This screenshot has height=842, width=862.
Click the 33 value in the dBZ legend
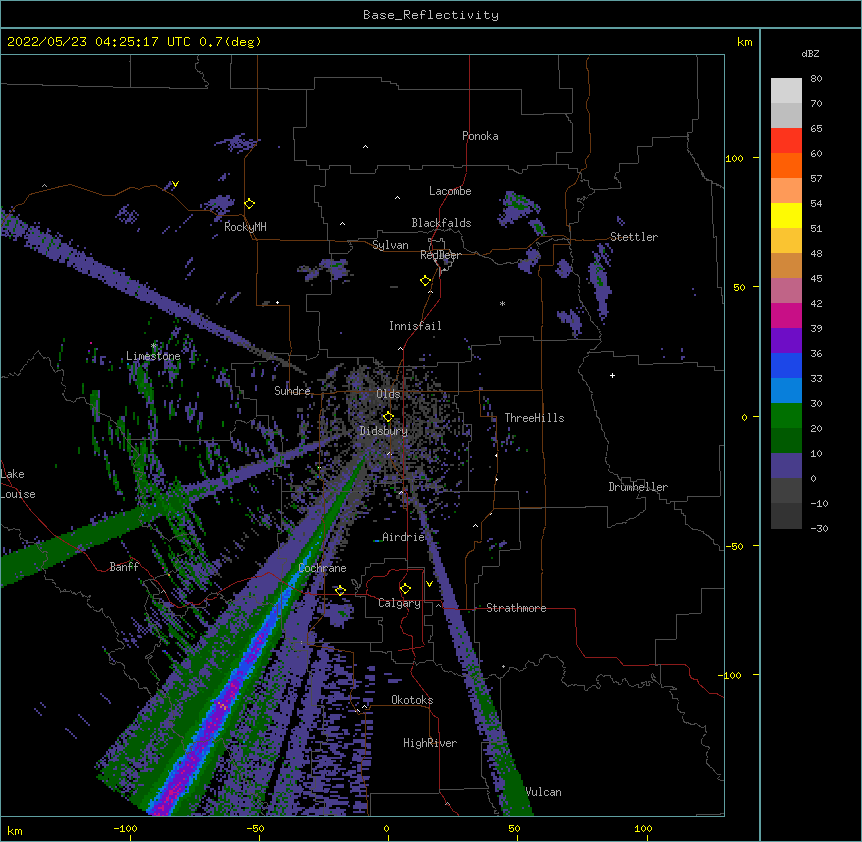click(x=816, y=378)
